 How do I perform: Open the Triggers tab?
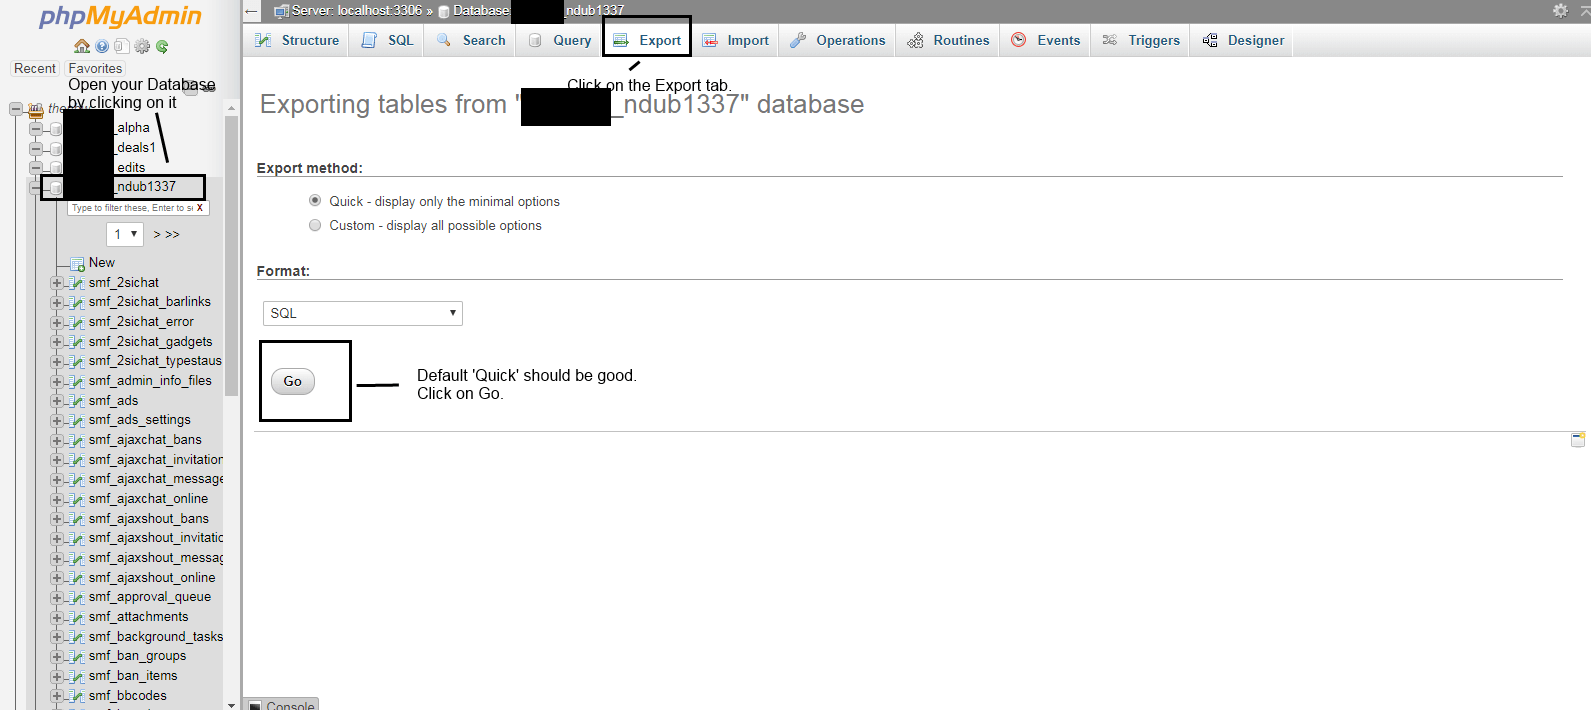(x=1141, y=40)
